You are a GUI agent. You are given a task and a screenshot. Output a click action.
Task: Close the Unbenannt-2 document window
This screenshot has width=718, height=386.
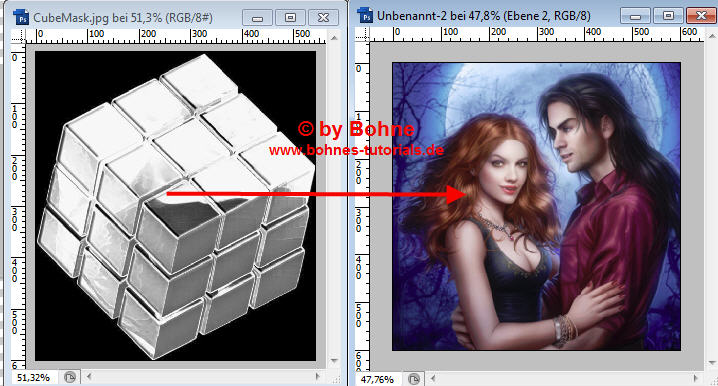pos(701,16)
